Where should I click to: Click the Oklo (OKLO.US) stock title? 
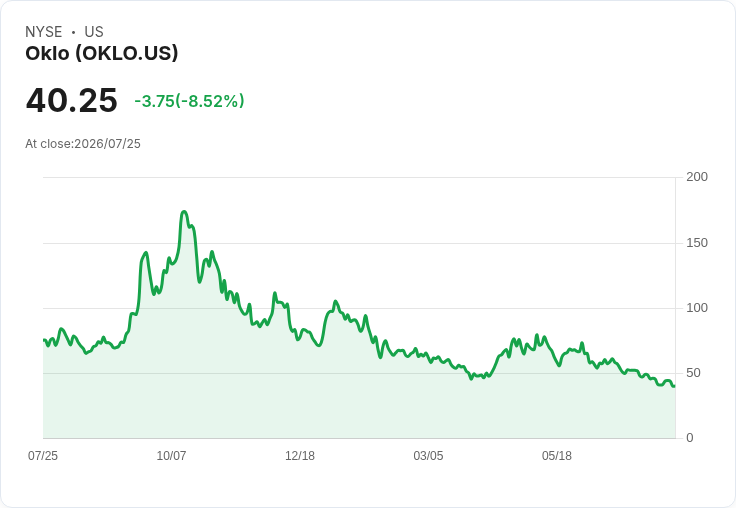102,54
